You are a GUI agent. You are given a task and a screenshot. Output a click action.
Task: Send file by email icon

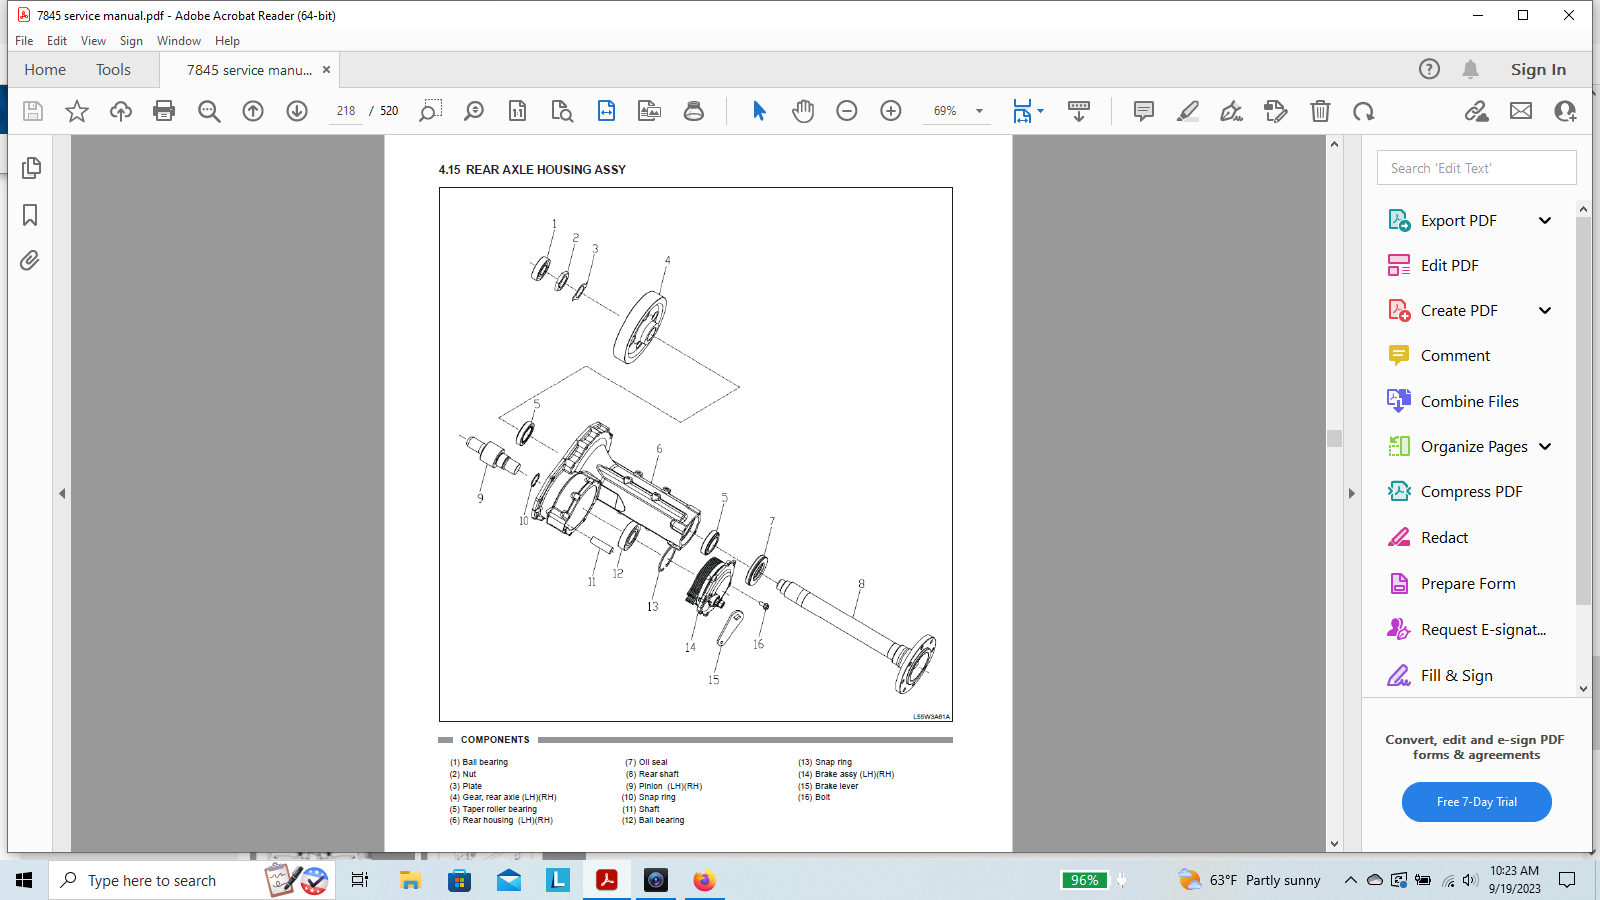(1521, 111)
